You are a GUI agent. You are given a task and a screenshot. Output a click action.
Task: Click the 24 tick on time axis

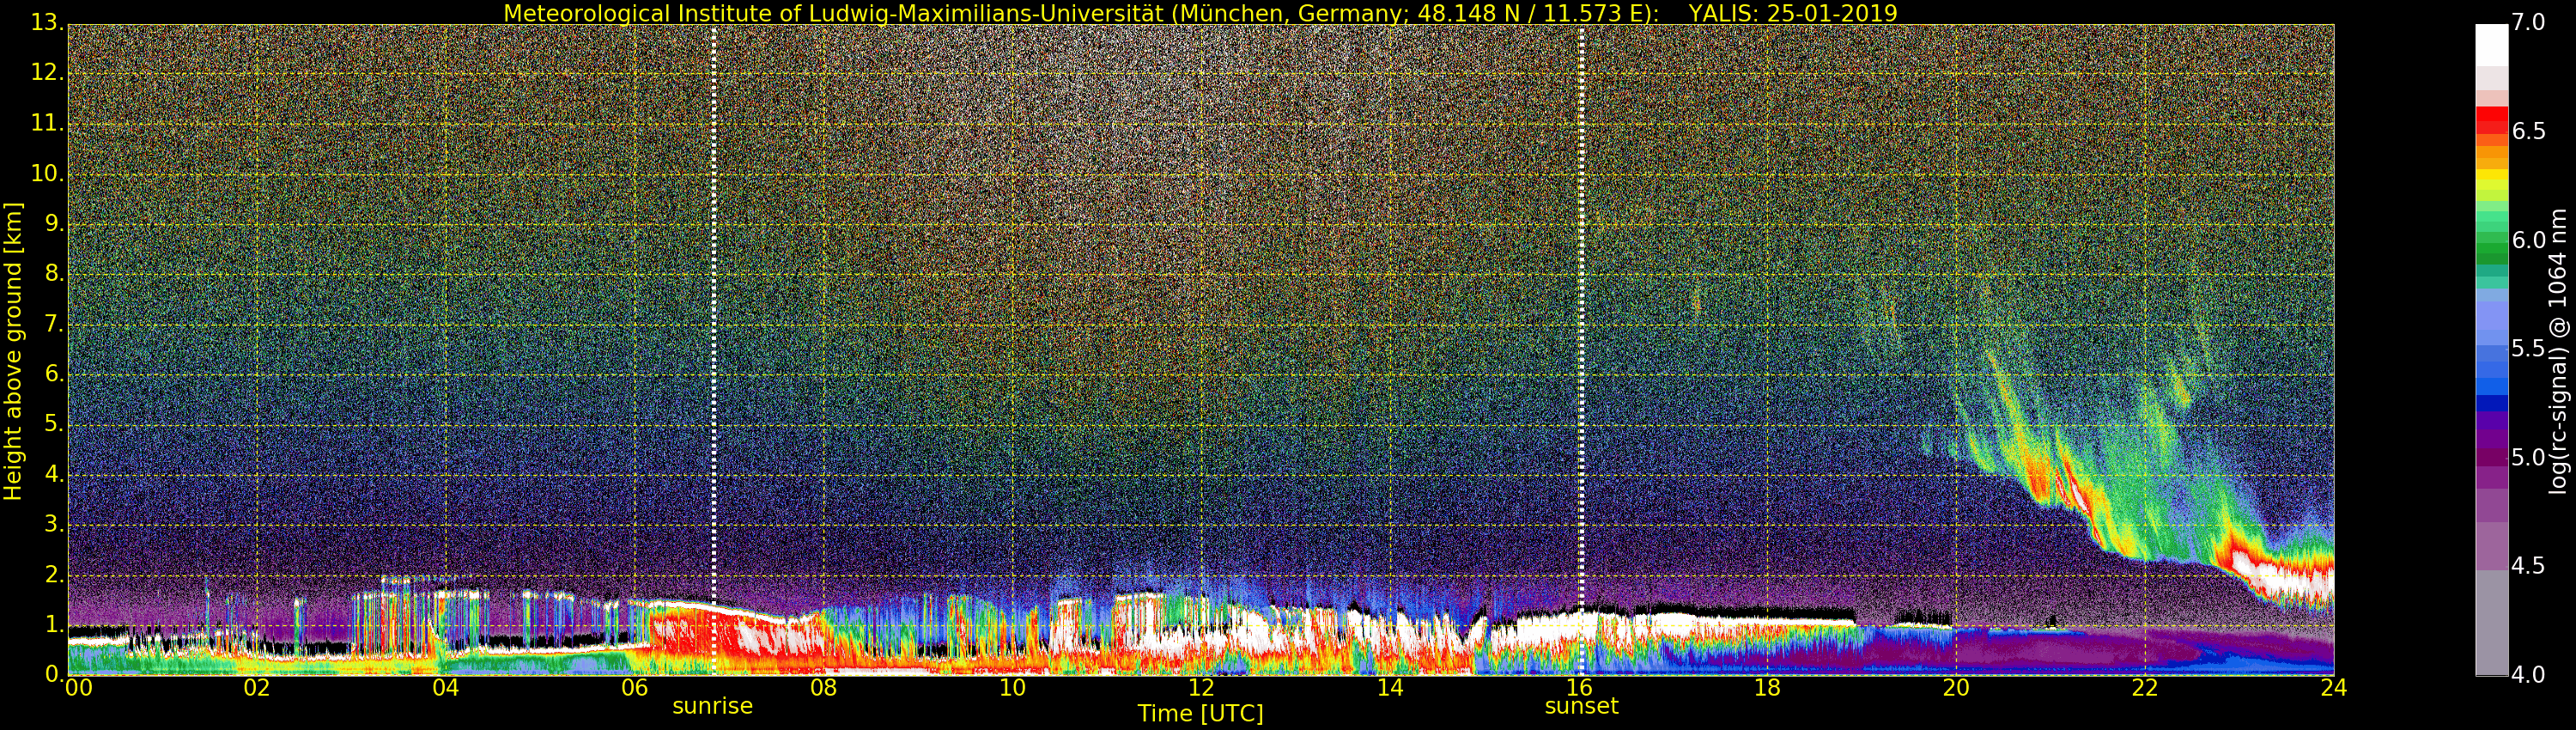pos(2333,687)
